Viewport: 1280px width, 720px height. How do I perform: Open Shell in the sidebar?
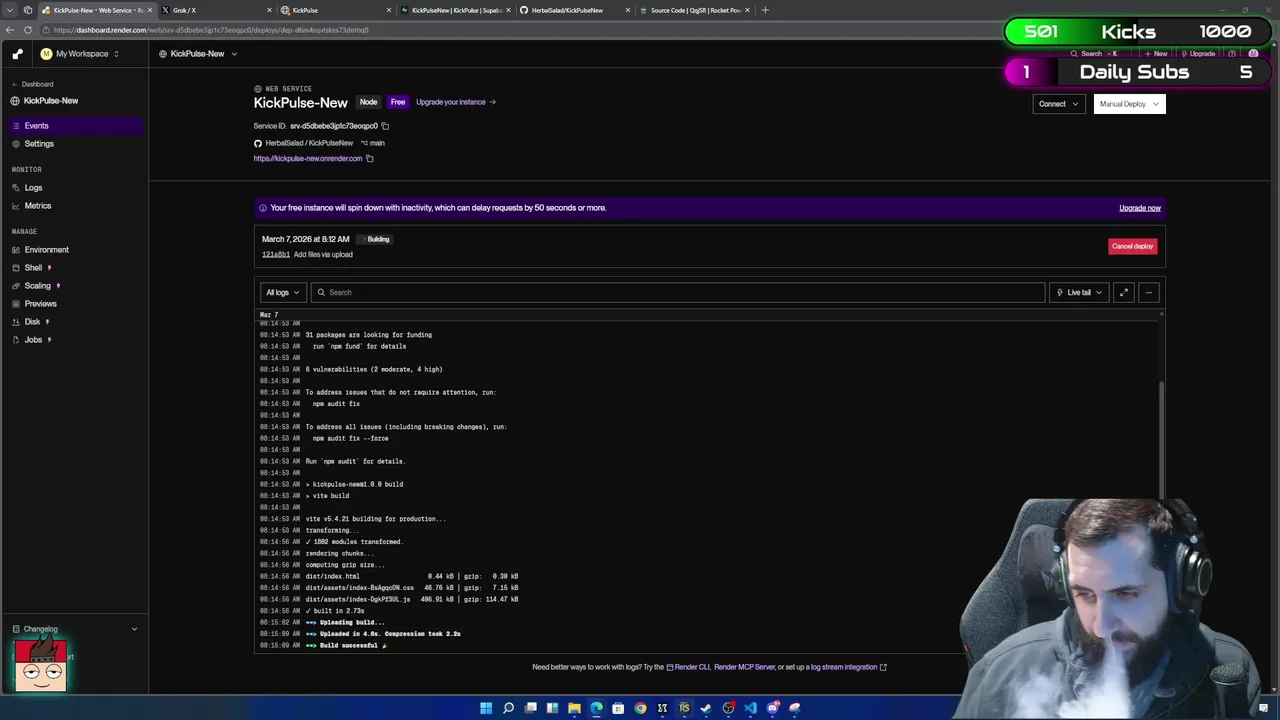point(33,268)
